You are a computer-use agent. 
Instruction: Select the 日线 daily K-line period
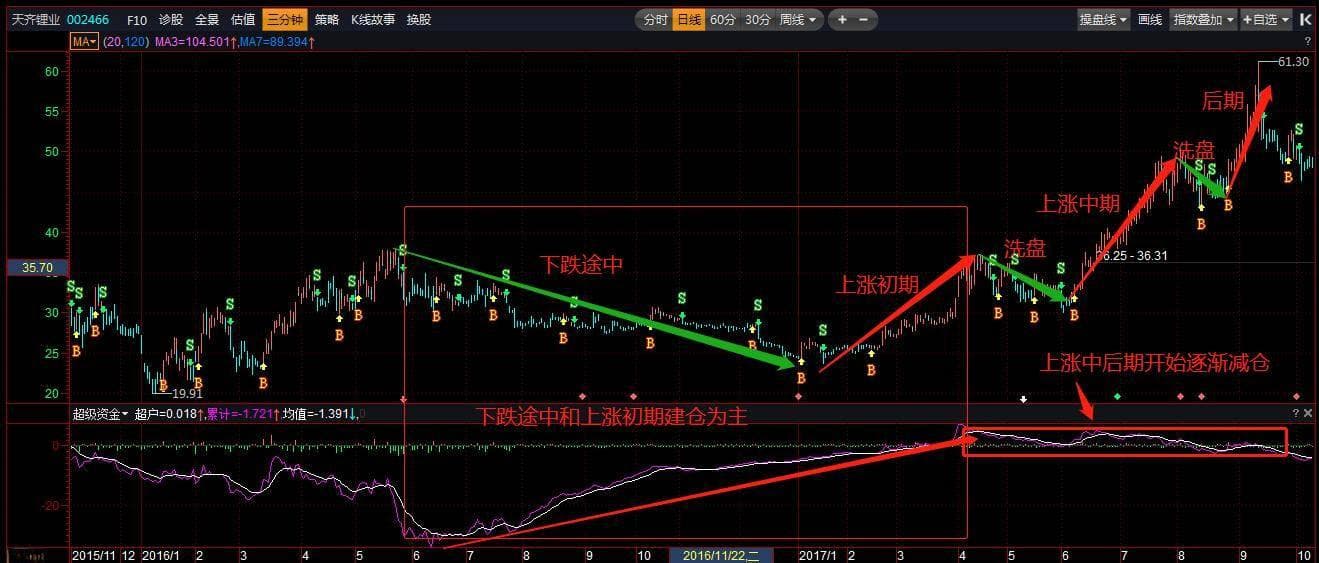click(688, 19)
